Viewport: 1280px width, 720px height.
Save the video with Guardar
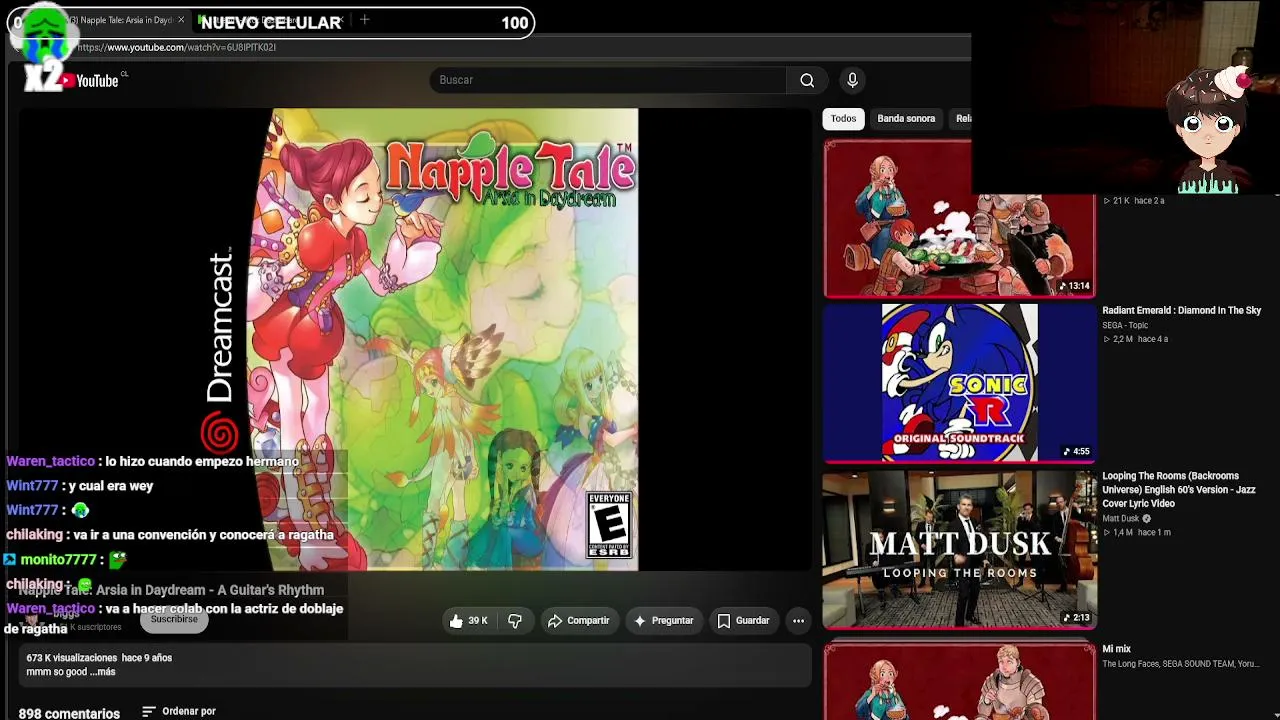click(x=743, y=621)
